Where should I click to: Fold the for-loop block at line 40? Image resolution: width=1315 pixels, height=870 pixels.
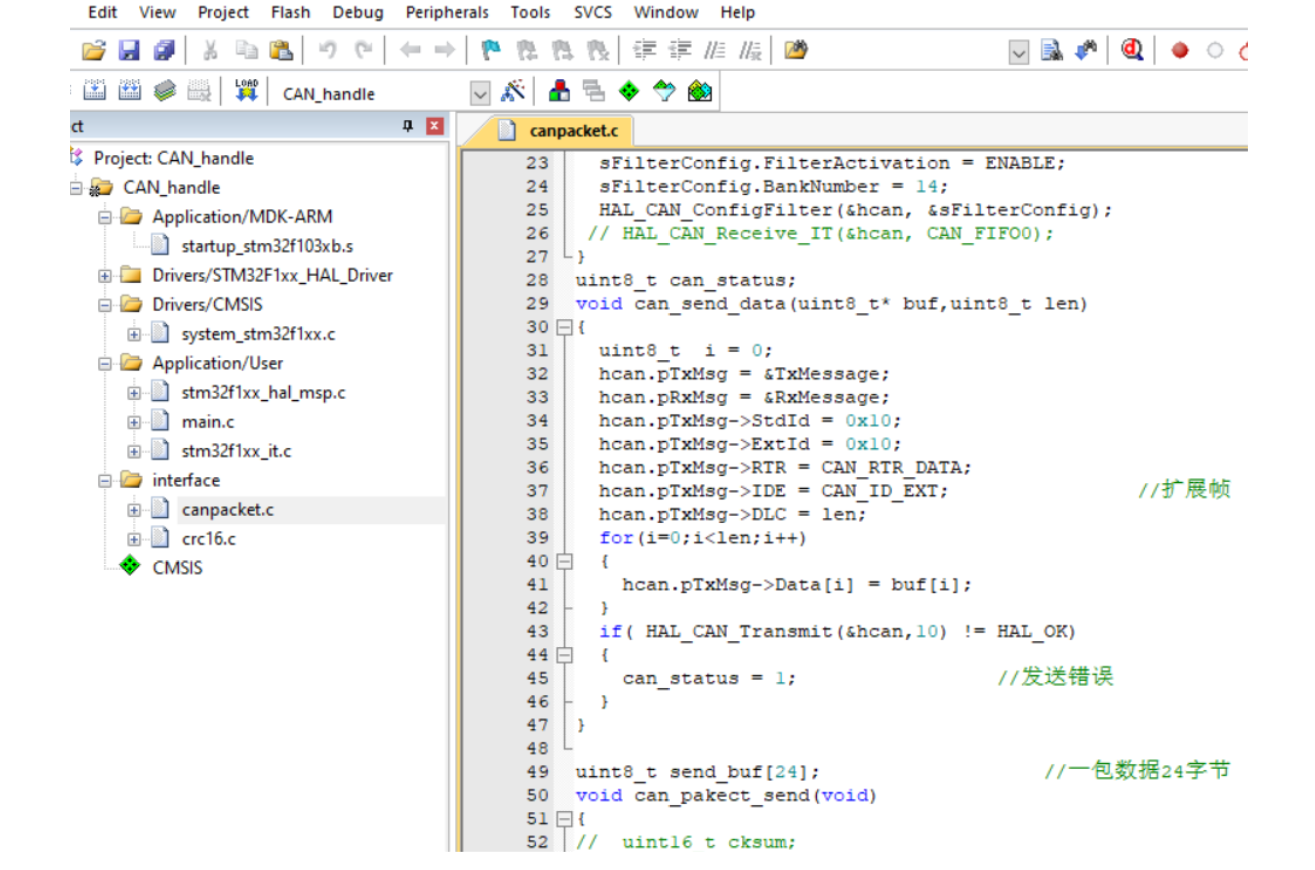(x=564, y=561)
